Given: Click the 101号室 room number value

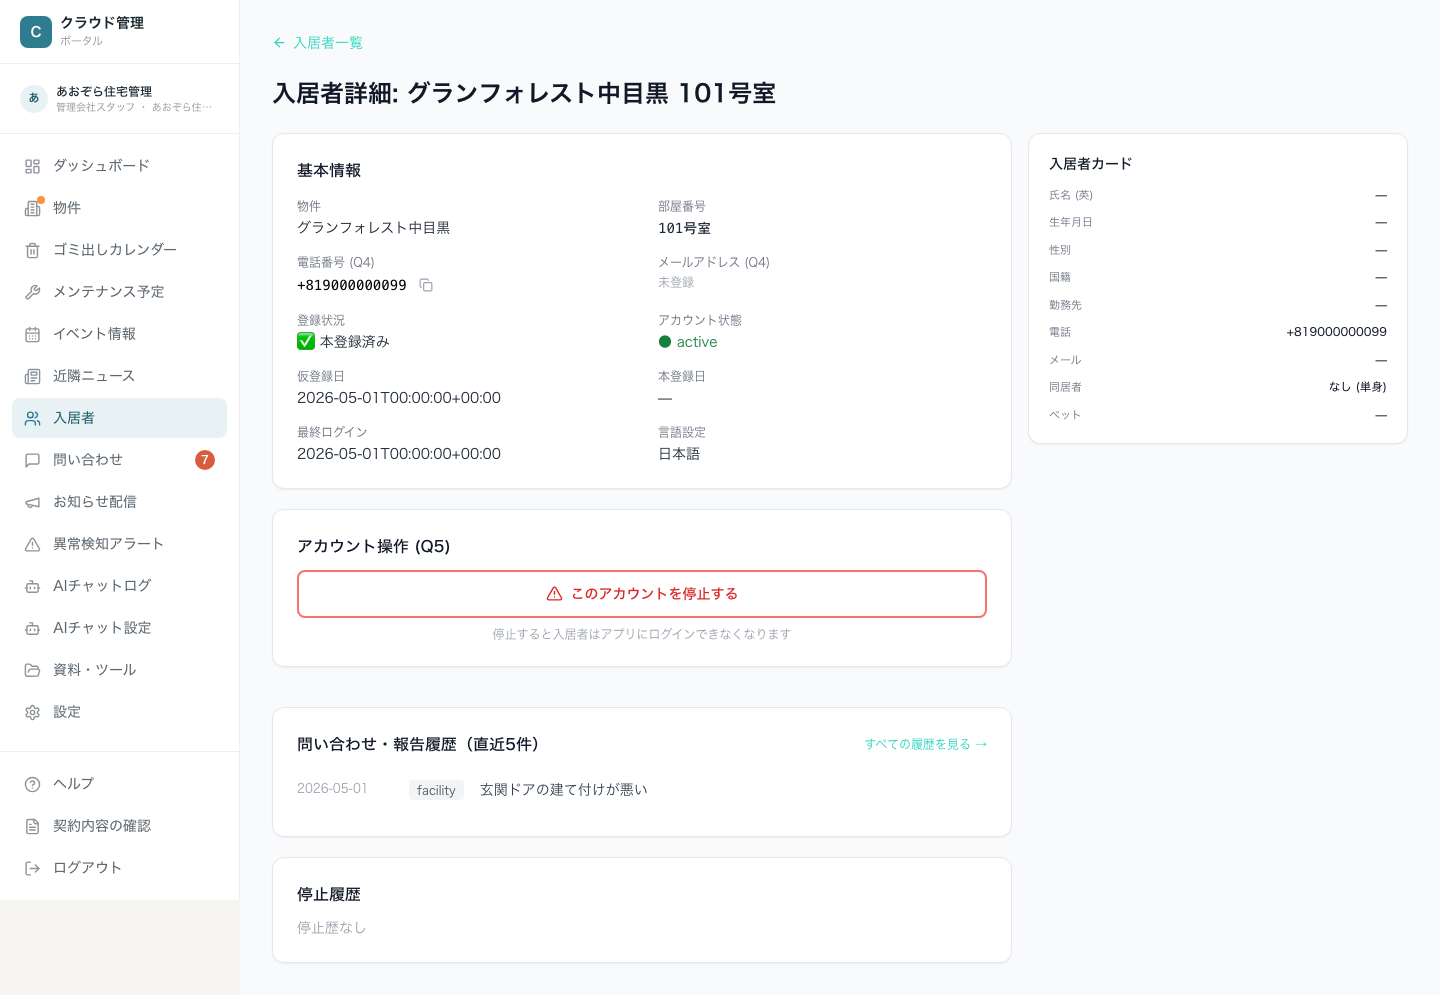Looking at the screenshot, I should (684, 228).
